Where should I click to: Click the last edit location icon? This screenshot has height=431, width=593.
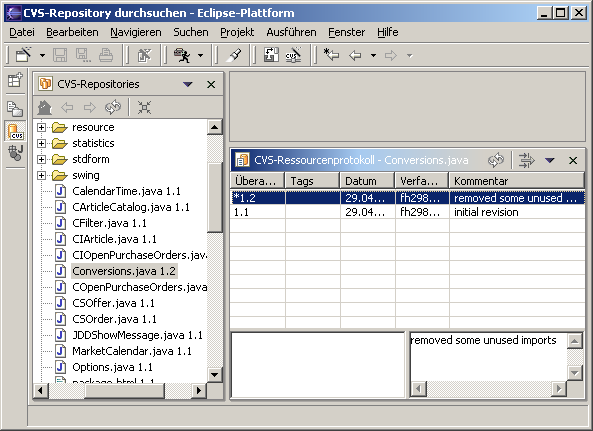pyautogui.click(x=331, y=55)
